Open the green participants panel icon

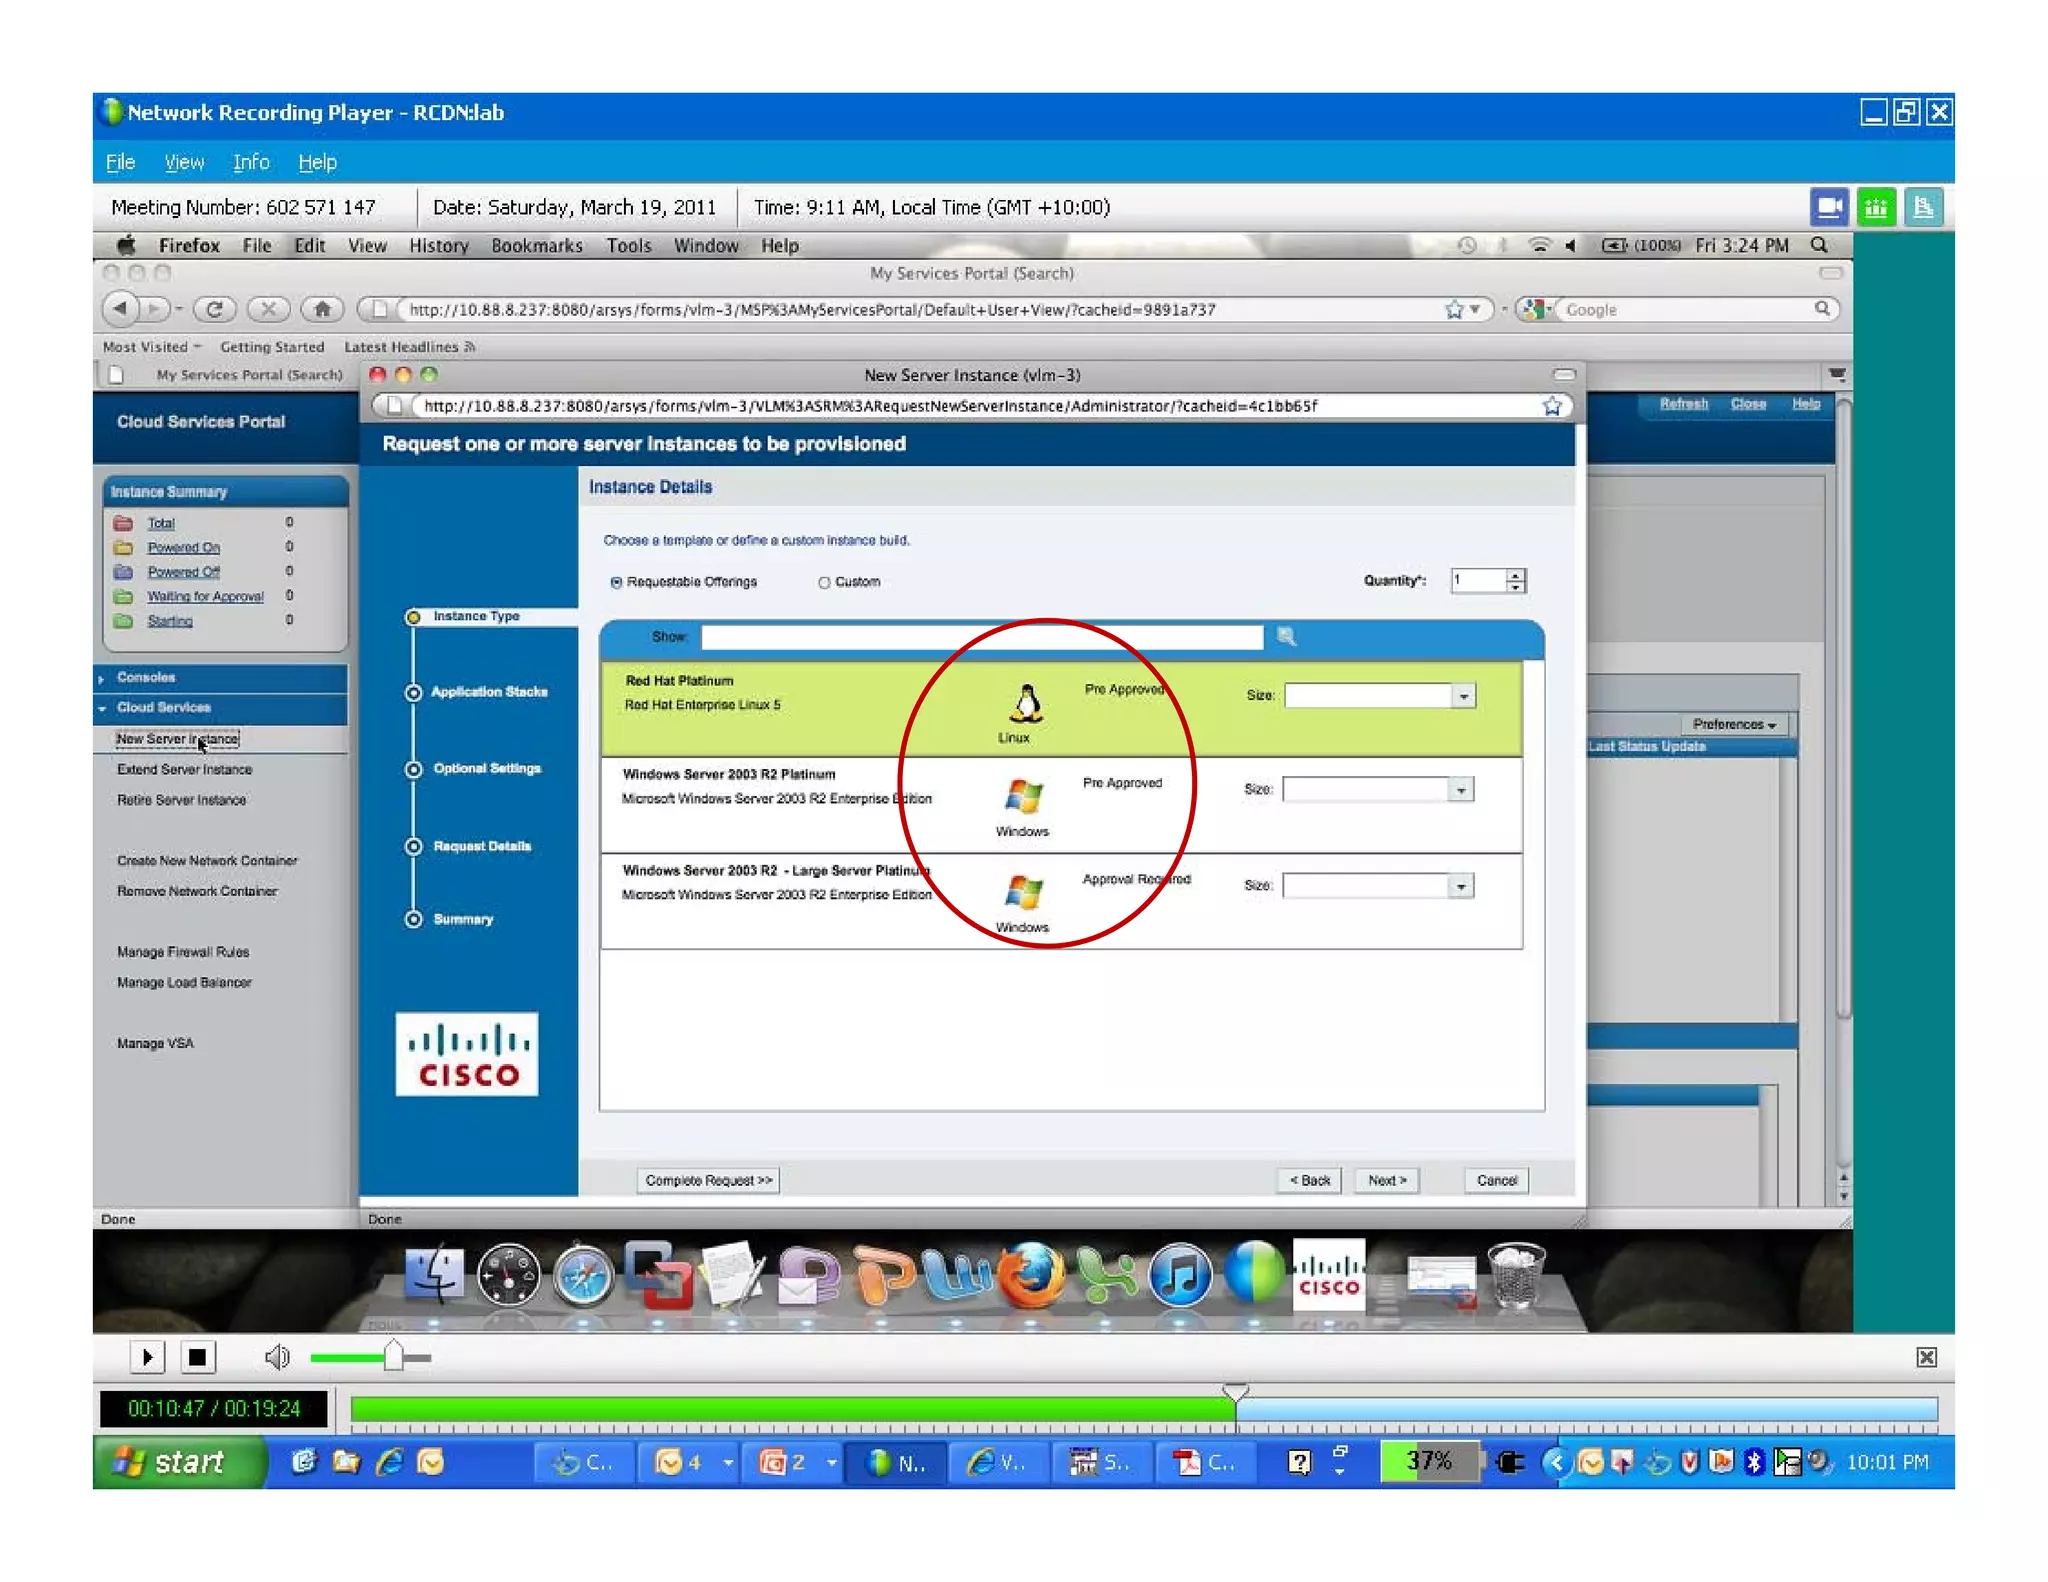[x=1875, y=207]
